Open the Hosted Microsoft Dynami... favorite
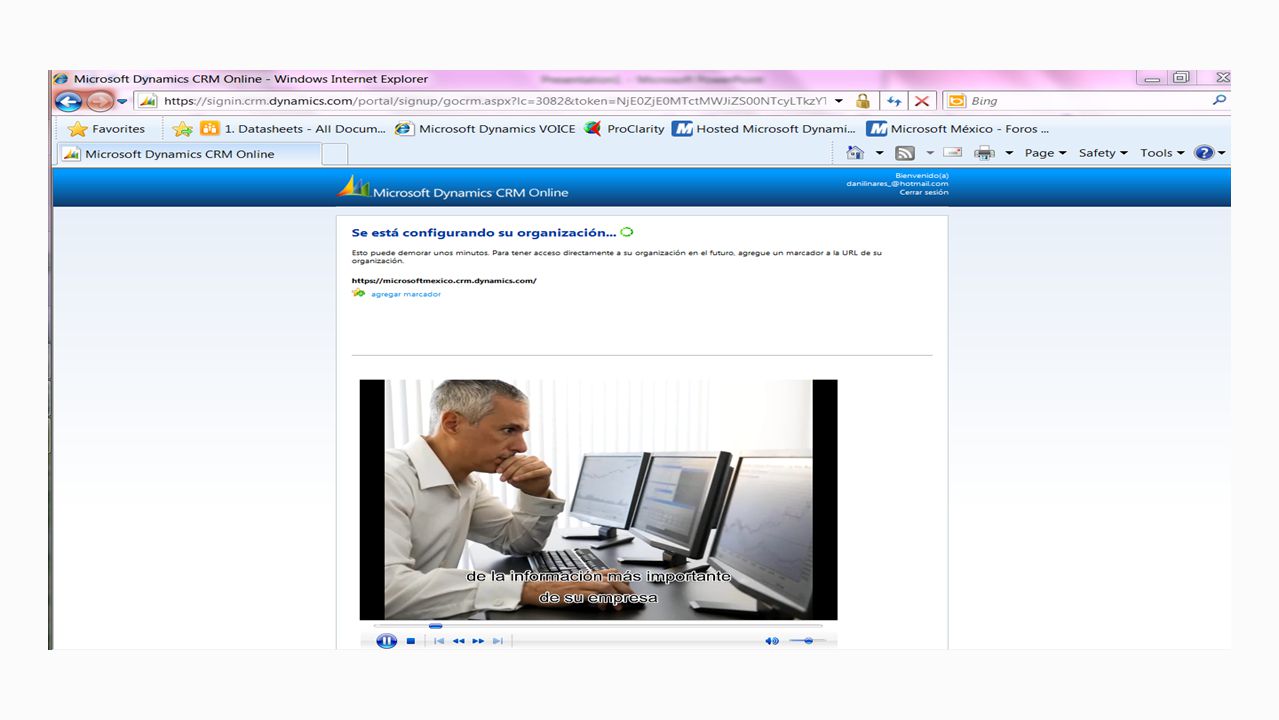Screen dimensions: 1279x720 click(765, 129)
